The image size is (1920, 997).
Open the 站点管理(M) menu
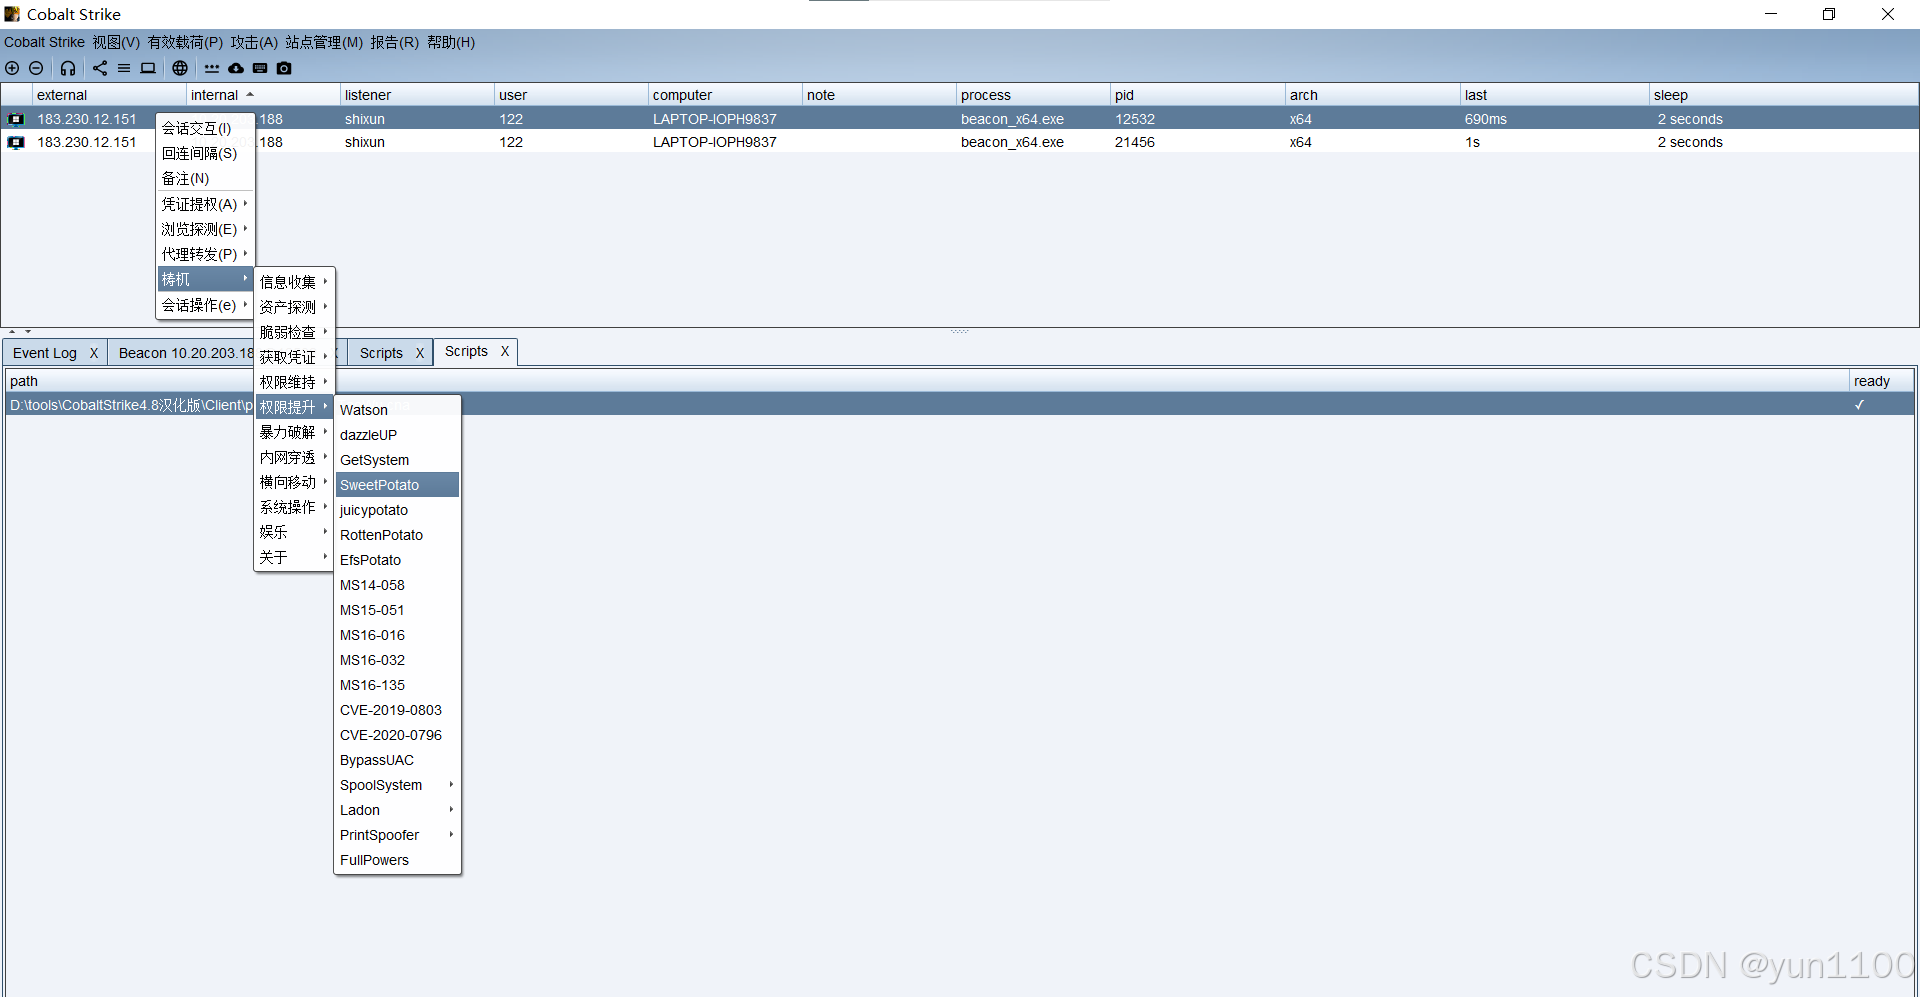(x=324, y=42)
